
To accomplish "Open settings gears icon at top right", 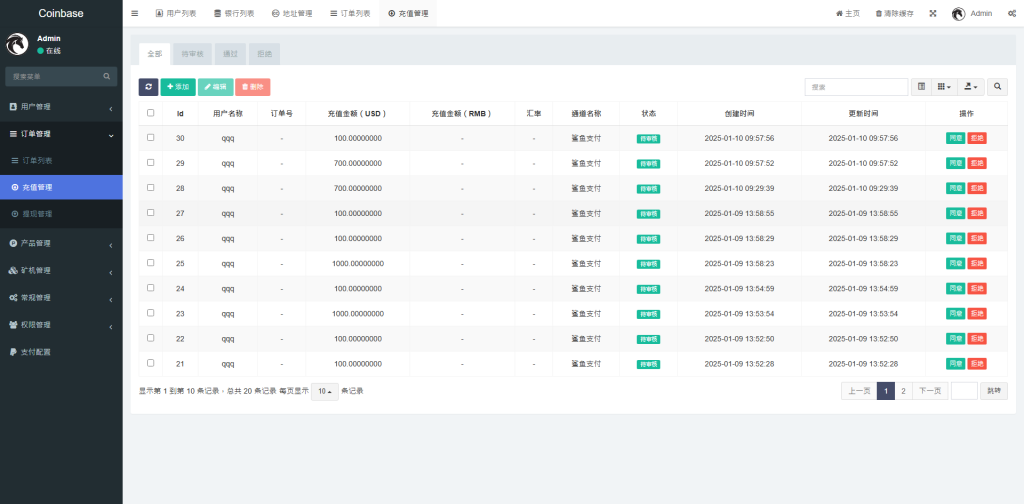I will (x=1012, y=13).
